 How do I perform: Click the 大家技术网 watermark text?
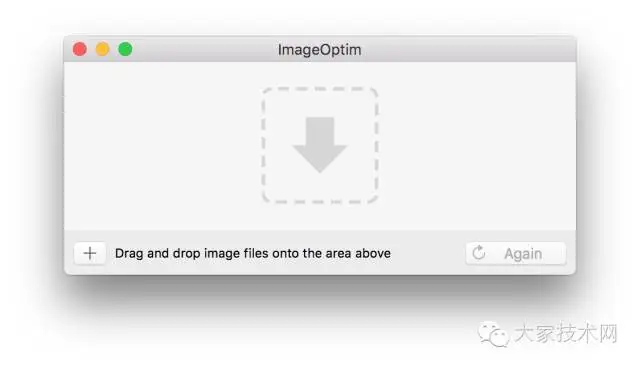click(566, 333)
